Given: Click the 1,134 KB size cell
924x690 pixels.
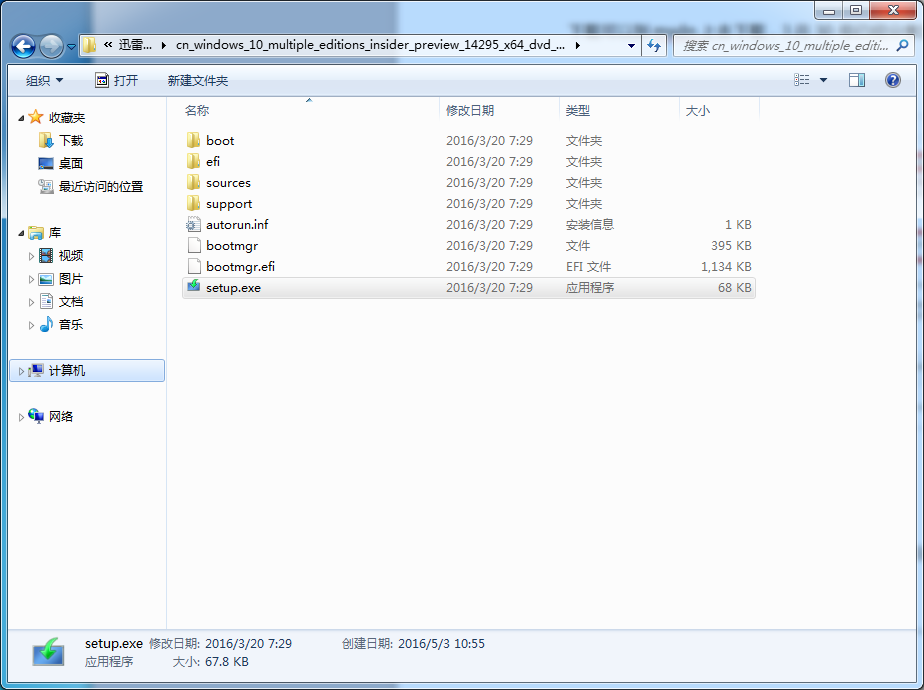Looking at the screenshot, I should pyautogui.click(x=726, y=267).
